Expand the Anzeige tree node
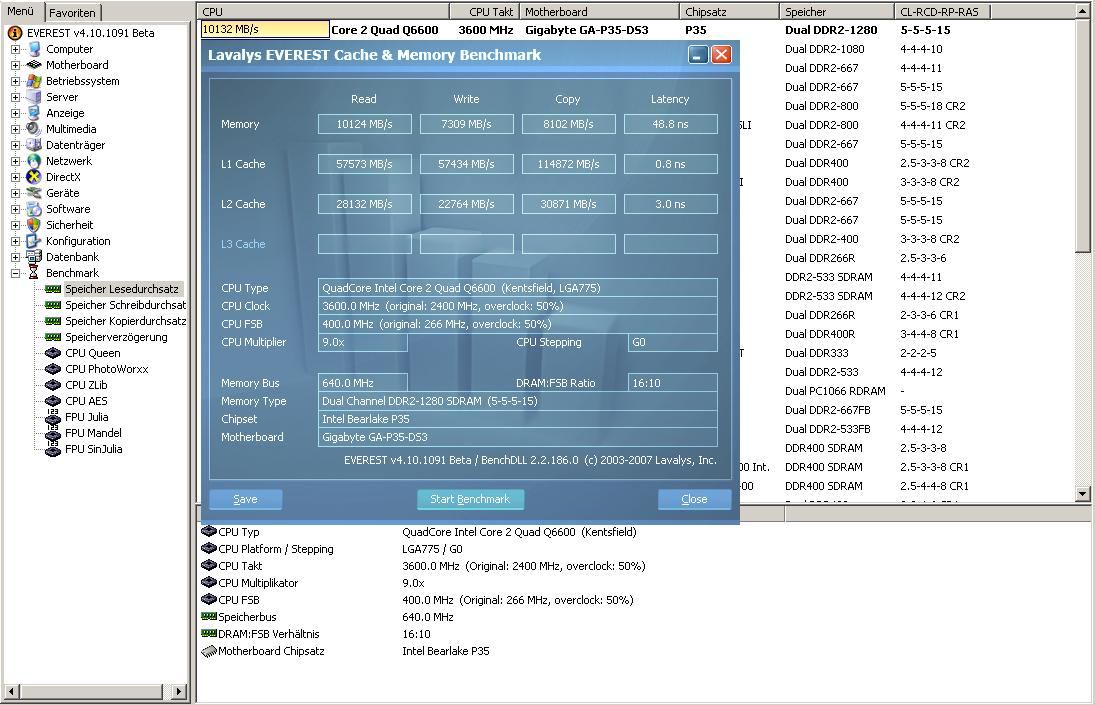Image resolution: width=1095 pixels, height=705 pixels. point(15,113)
